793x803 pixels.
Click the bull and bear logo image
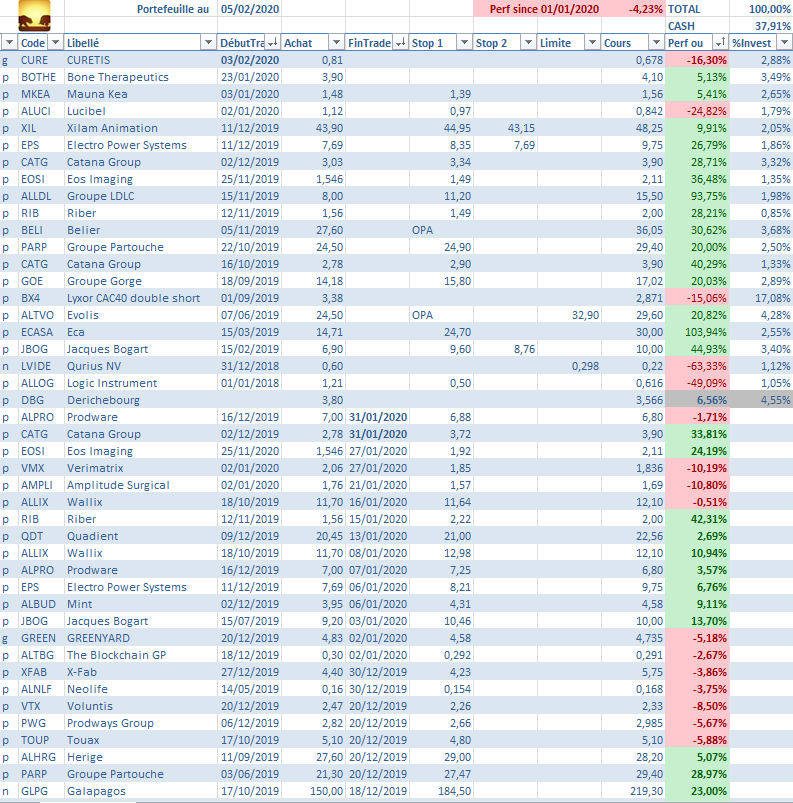click(x=34, y=15)
